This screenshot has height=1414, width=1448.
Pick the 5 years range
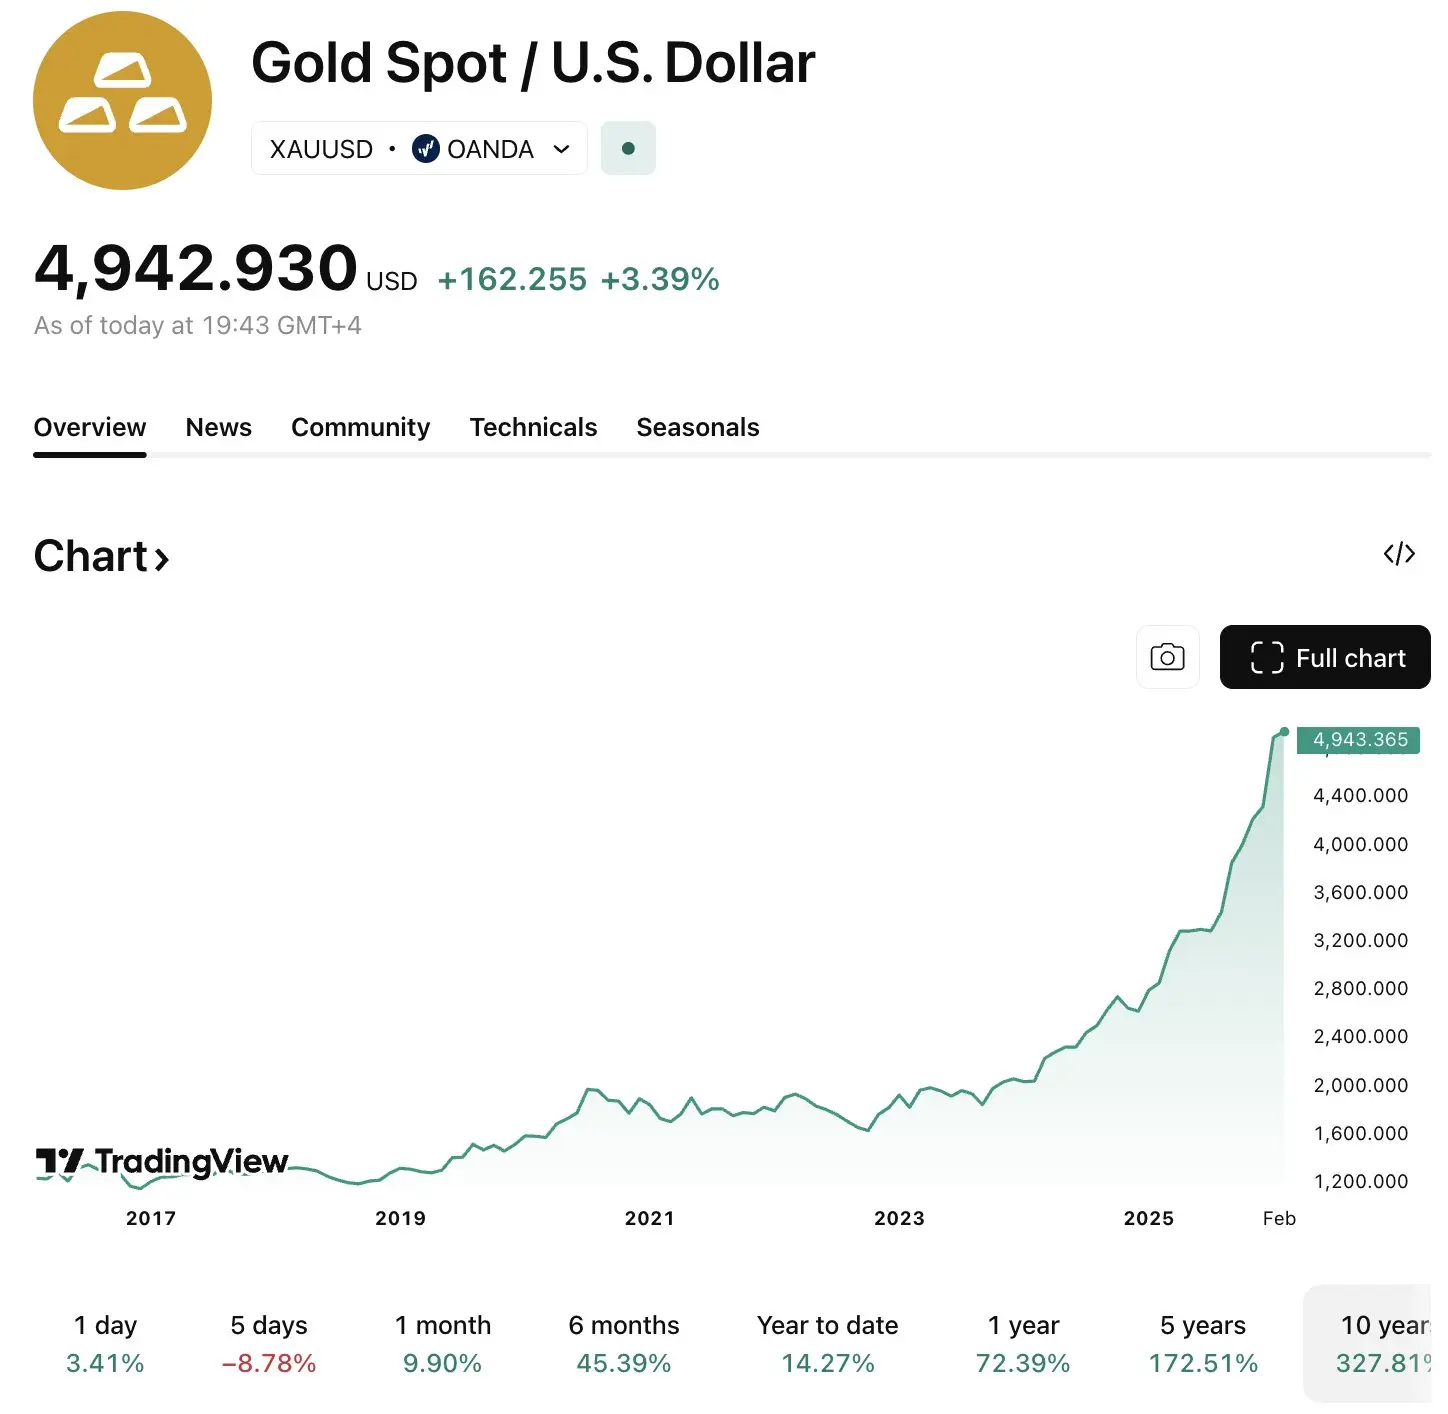pos(1203,1343)
